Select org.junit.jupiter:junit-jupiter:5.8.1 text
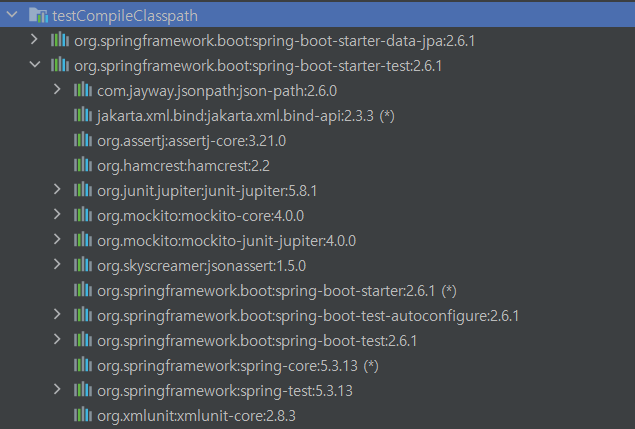The width and height of the screenshot is (635, 429). click(207, 191)
